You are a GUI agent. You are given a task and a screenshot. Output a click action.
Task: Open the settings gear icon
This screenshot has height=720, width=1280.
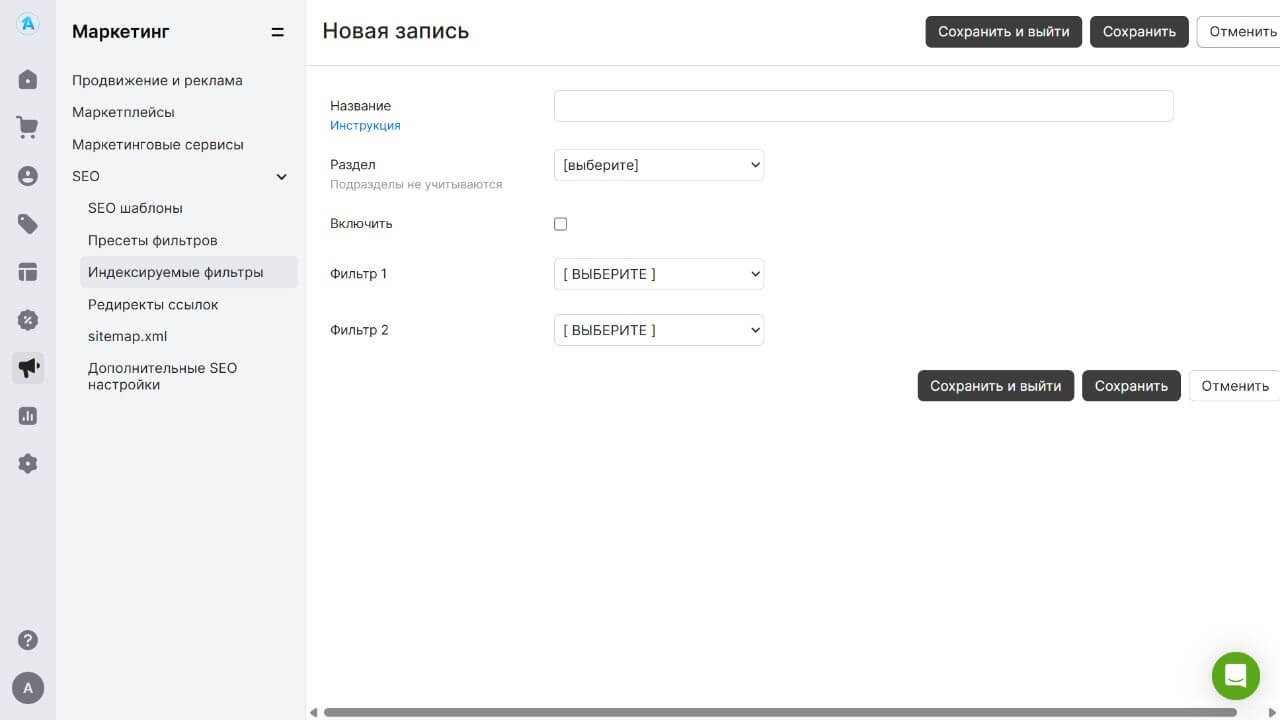tap(28, 464)
